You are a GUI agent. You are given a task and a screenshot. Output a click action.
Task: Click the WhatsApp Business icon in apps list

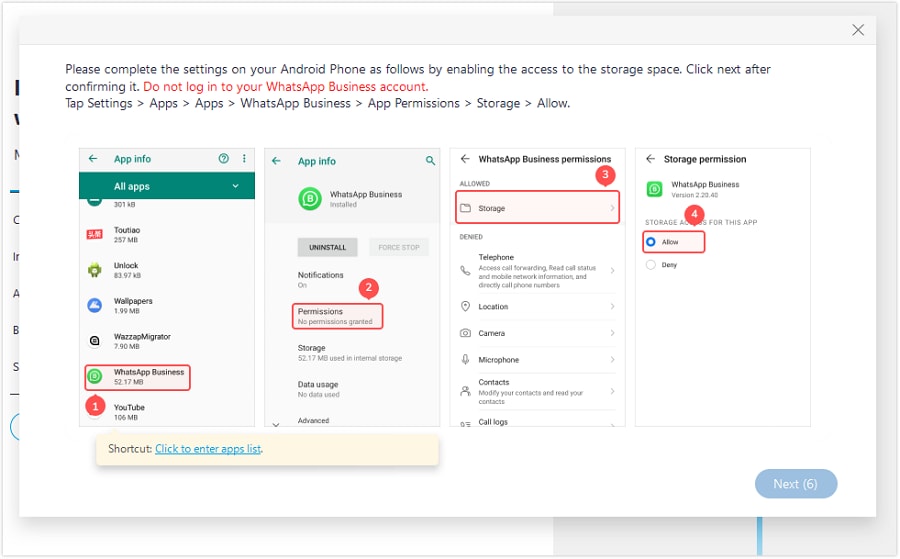tap(95, 376)
